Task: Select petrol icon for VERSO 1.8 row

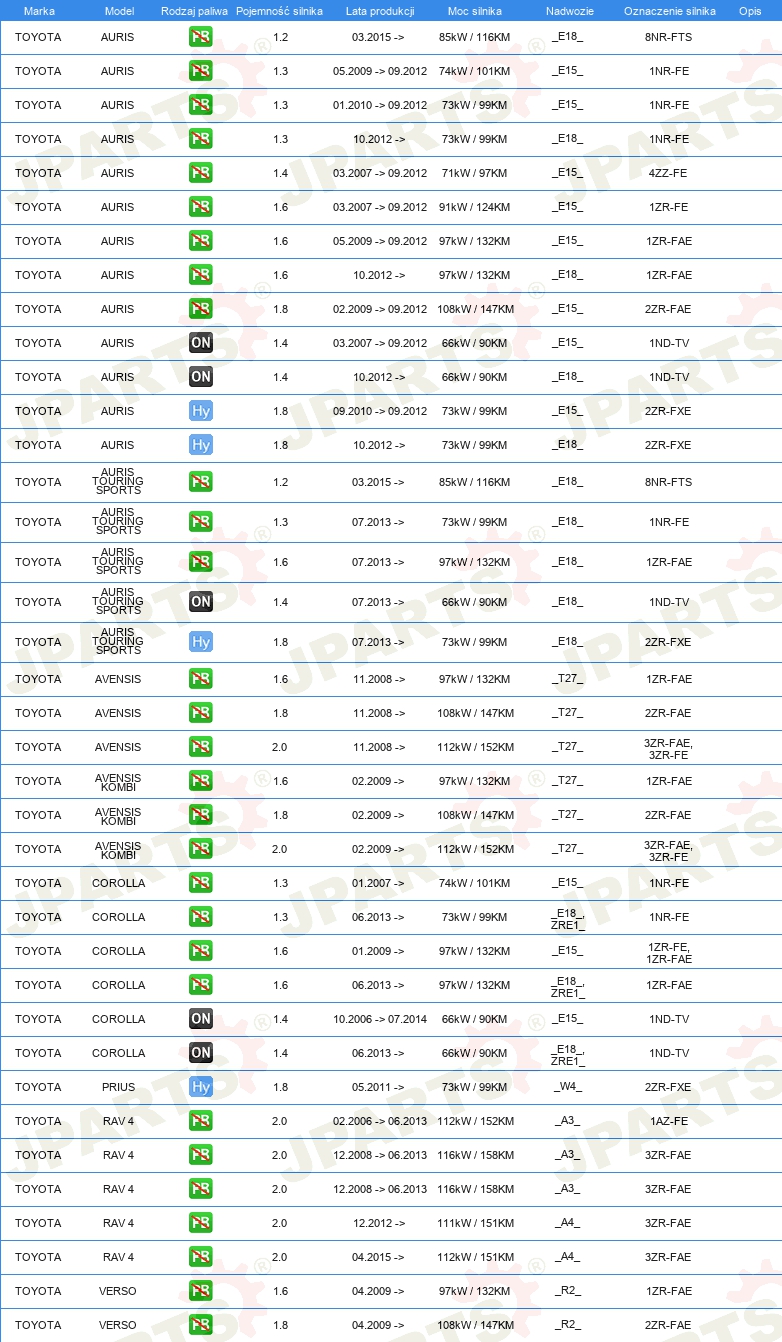Action: tap(201, 1325)
